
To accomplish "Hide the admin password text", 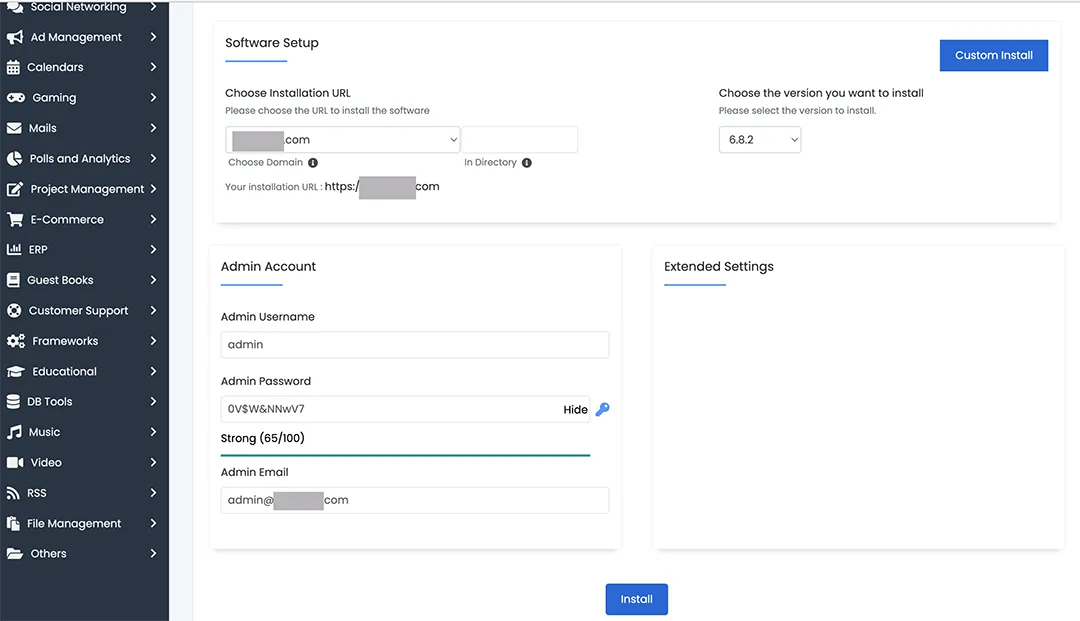I will pyautogui.click(x=575, y=410).
